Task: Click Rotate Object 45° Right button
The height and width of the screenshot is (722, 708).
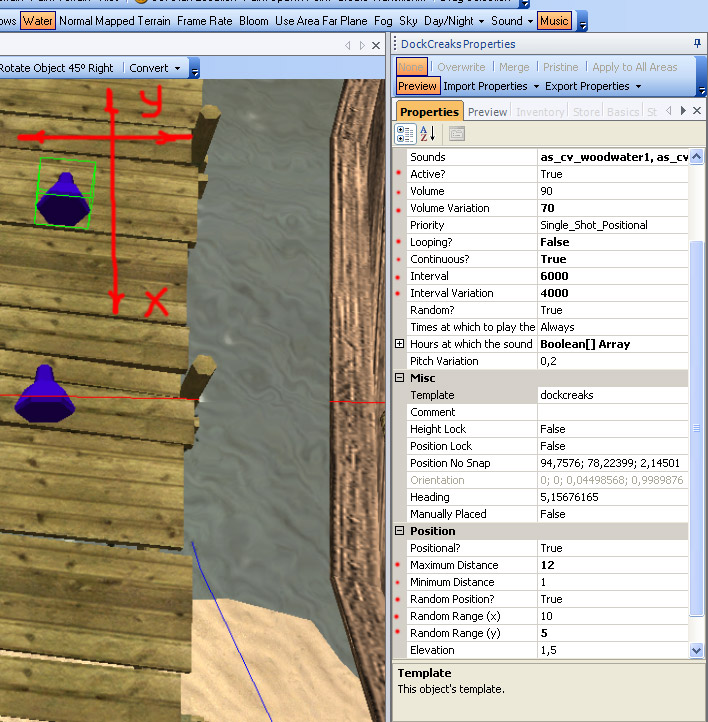Action: pos(57,68)
